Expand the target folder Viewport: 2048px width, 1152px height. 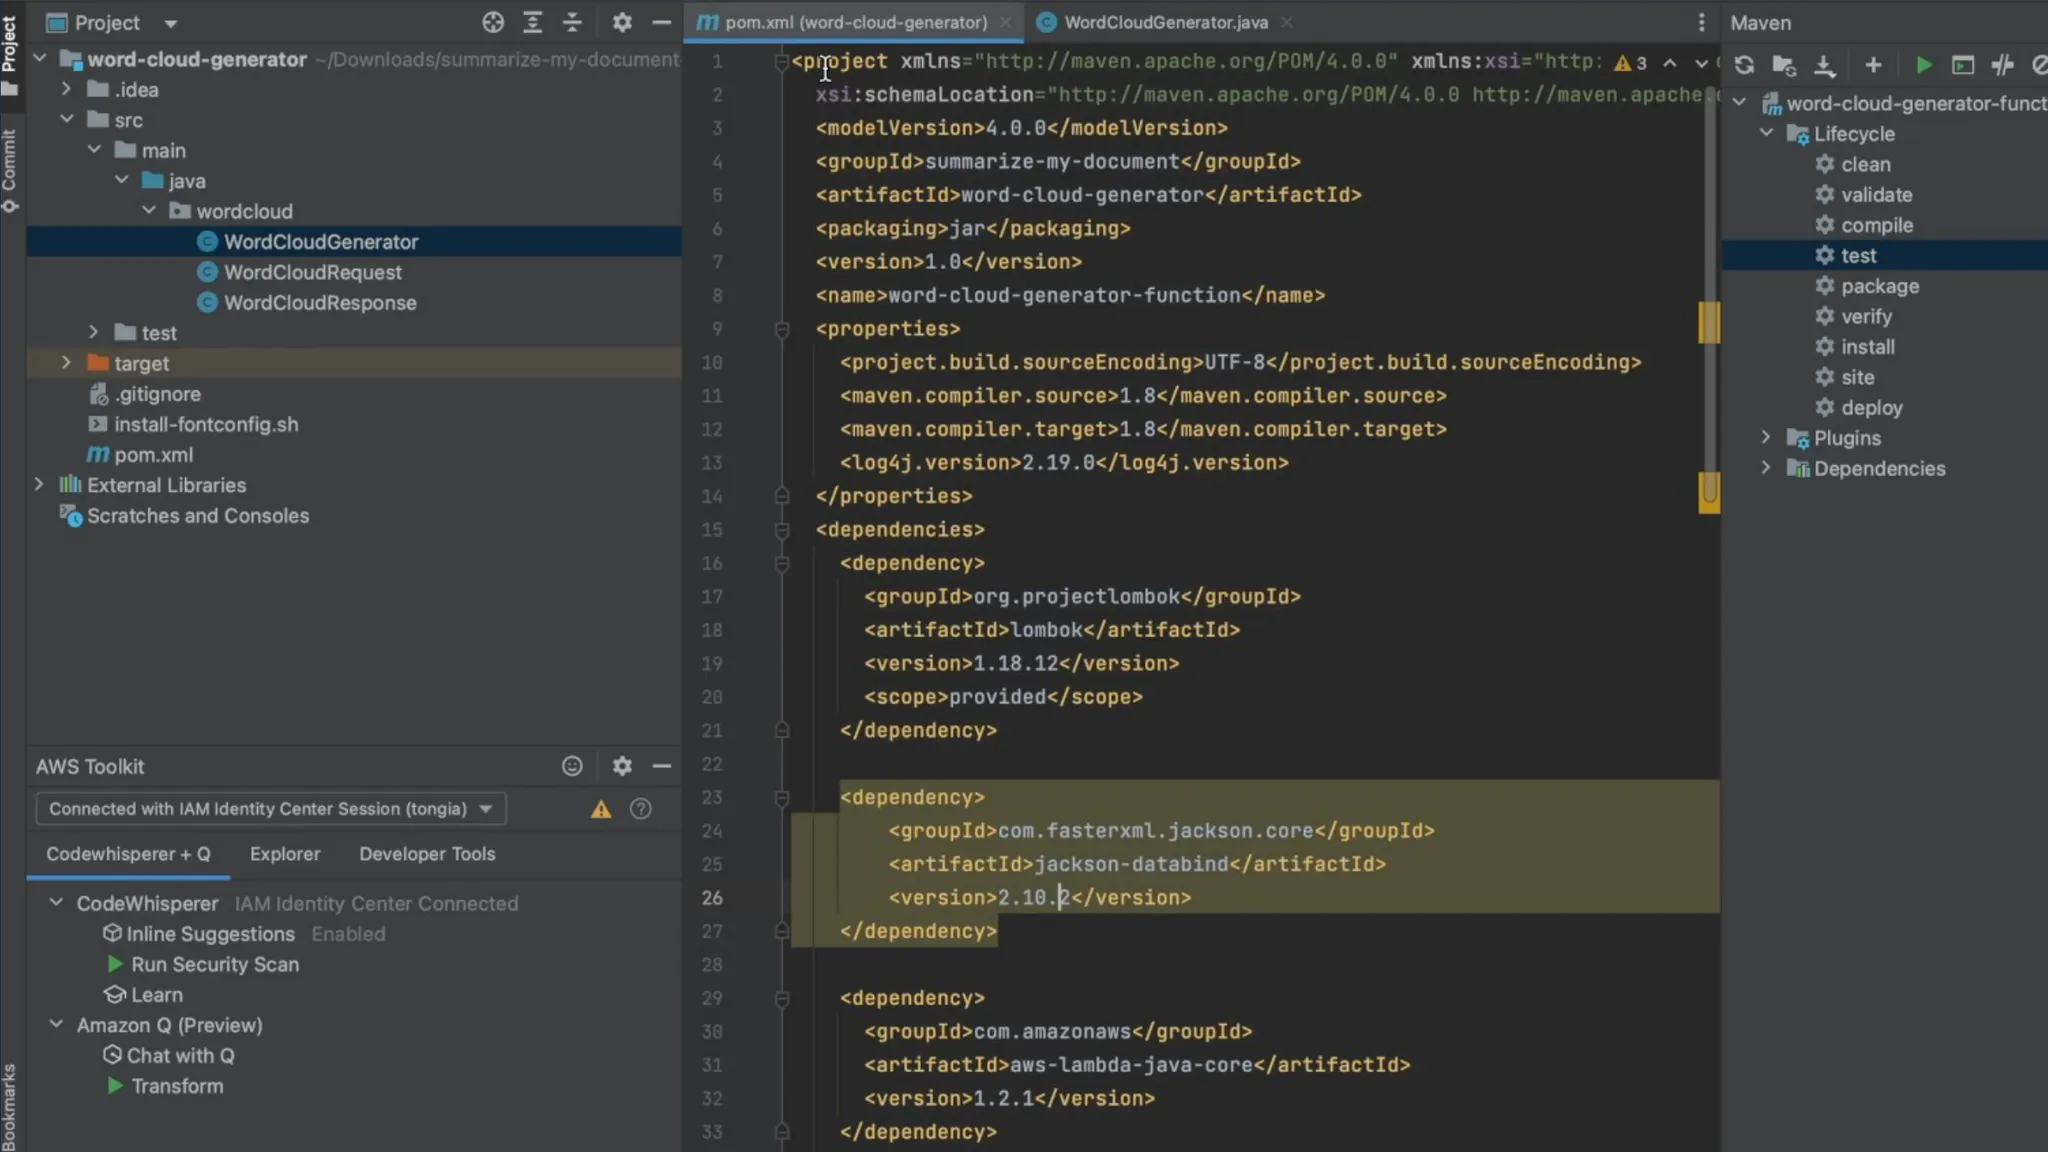[x=66, y=363]
